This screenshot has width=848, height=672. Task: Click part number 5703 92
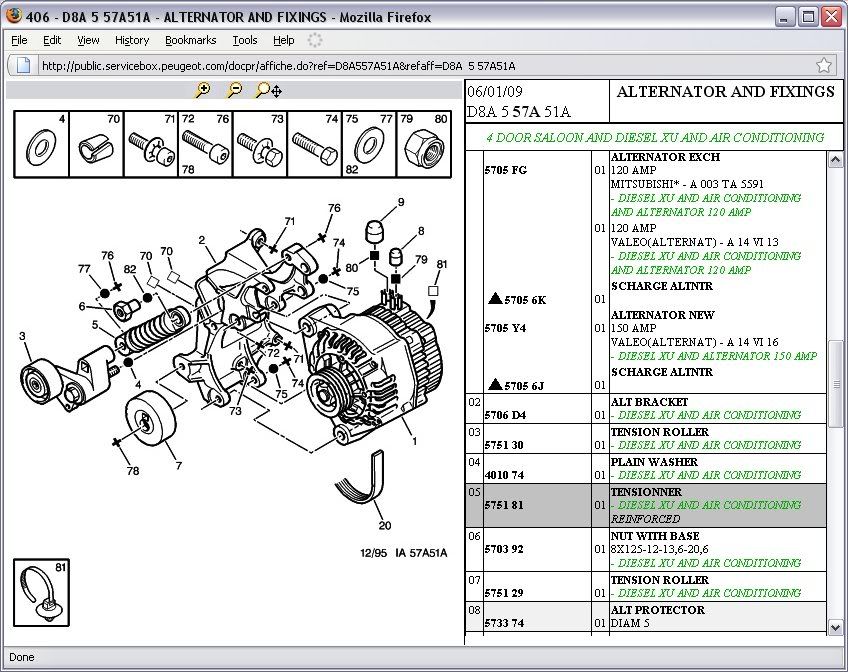(x=504, y=549)
